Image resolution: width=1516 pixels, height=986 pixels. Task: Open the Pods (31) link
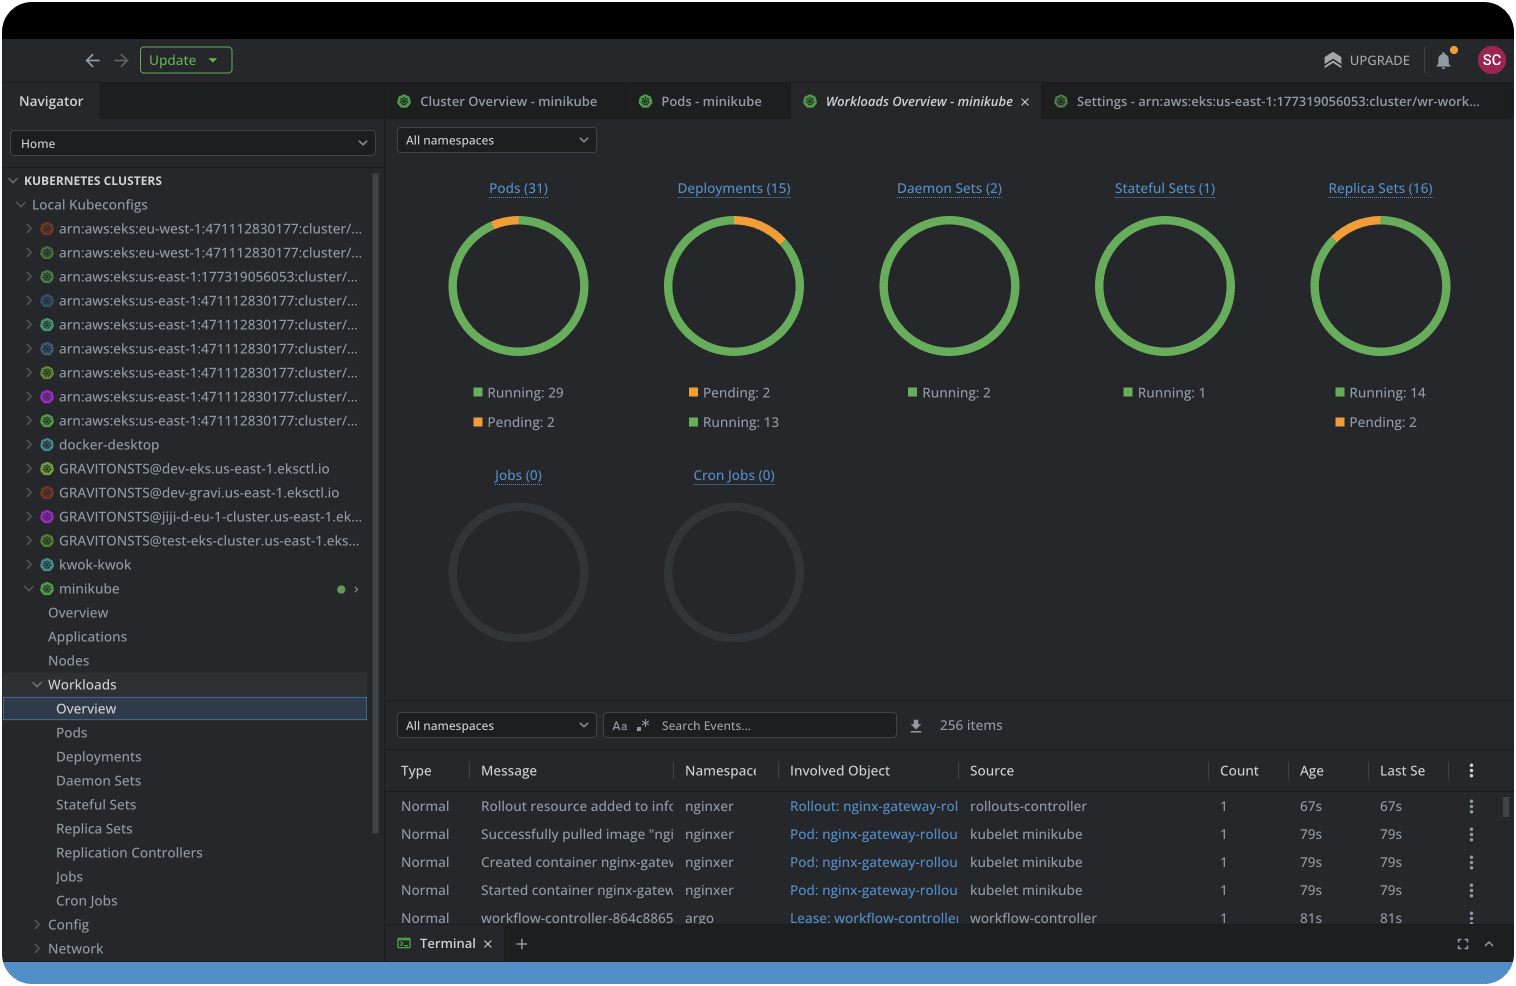(518, 188)
